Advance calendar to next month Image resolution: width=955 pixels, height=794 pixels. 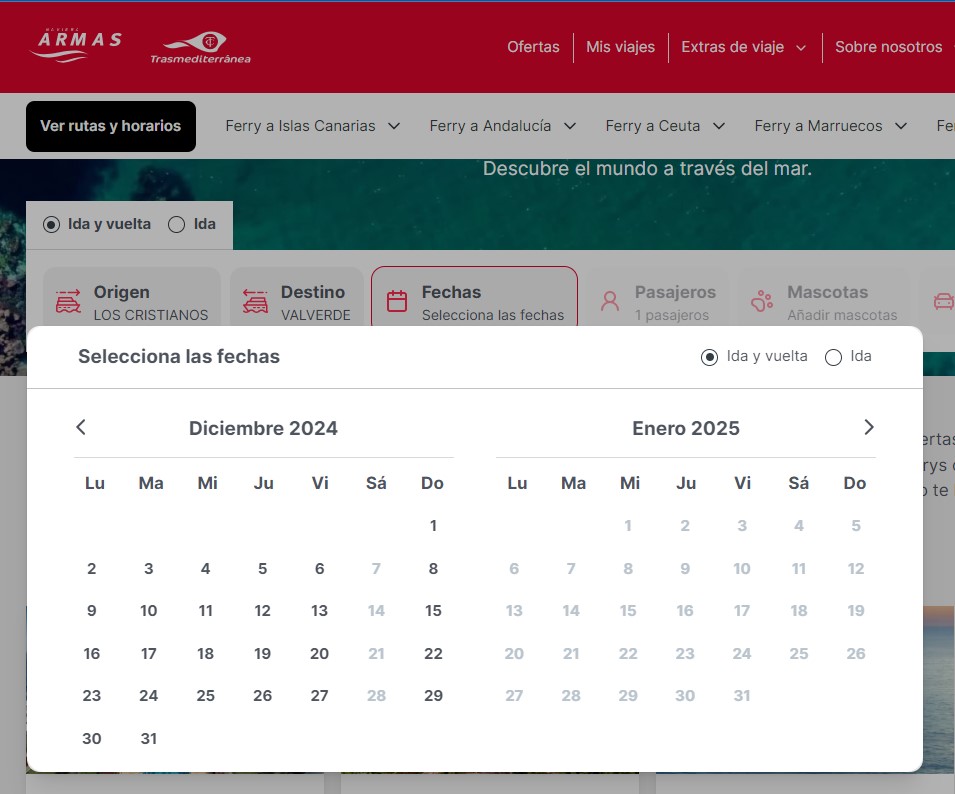coord(868,428)
